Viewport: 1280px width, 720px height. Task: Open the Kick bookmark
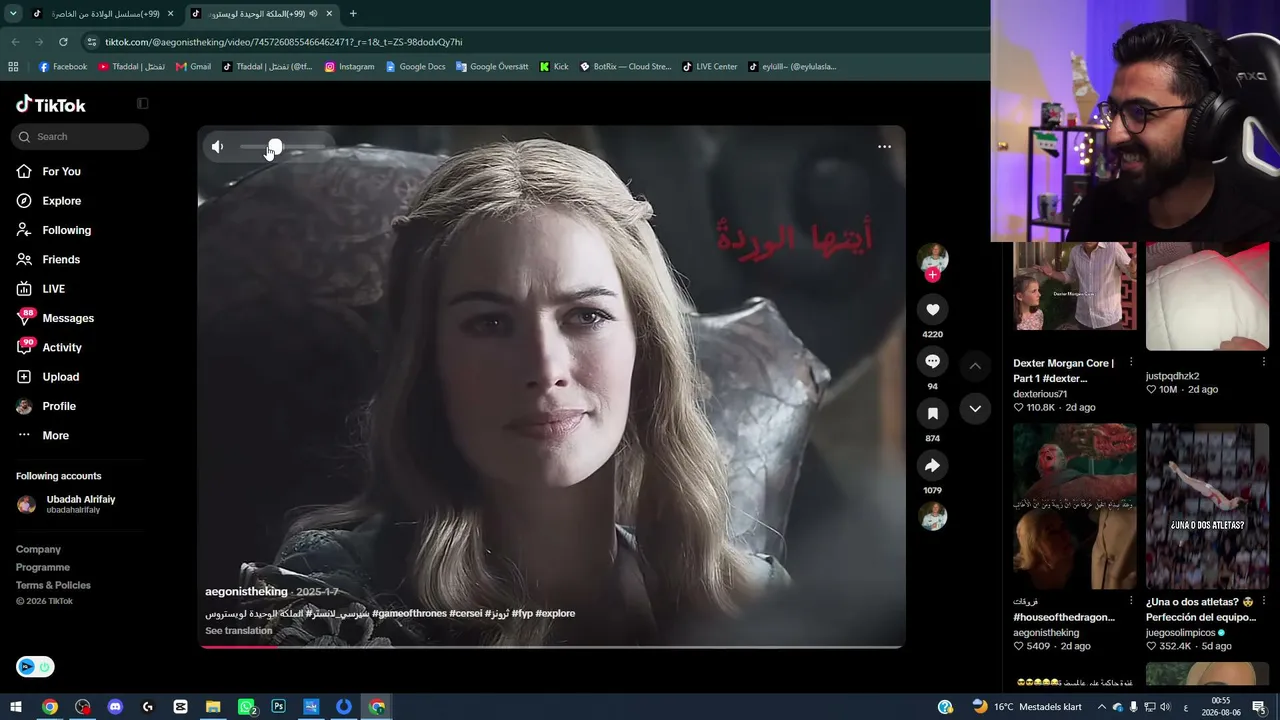(x=553, y=67)
